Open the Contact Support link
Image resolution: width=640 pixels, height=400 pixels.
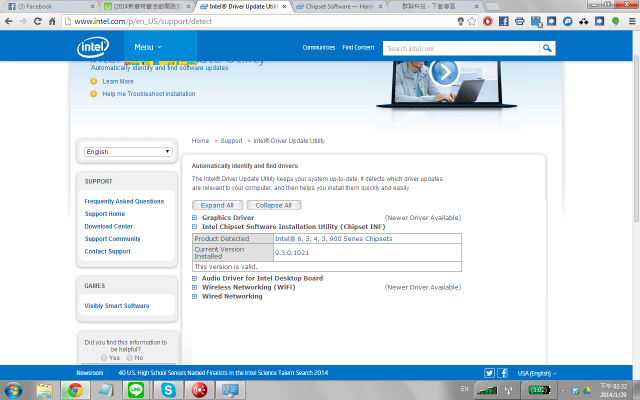107,251
